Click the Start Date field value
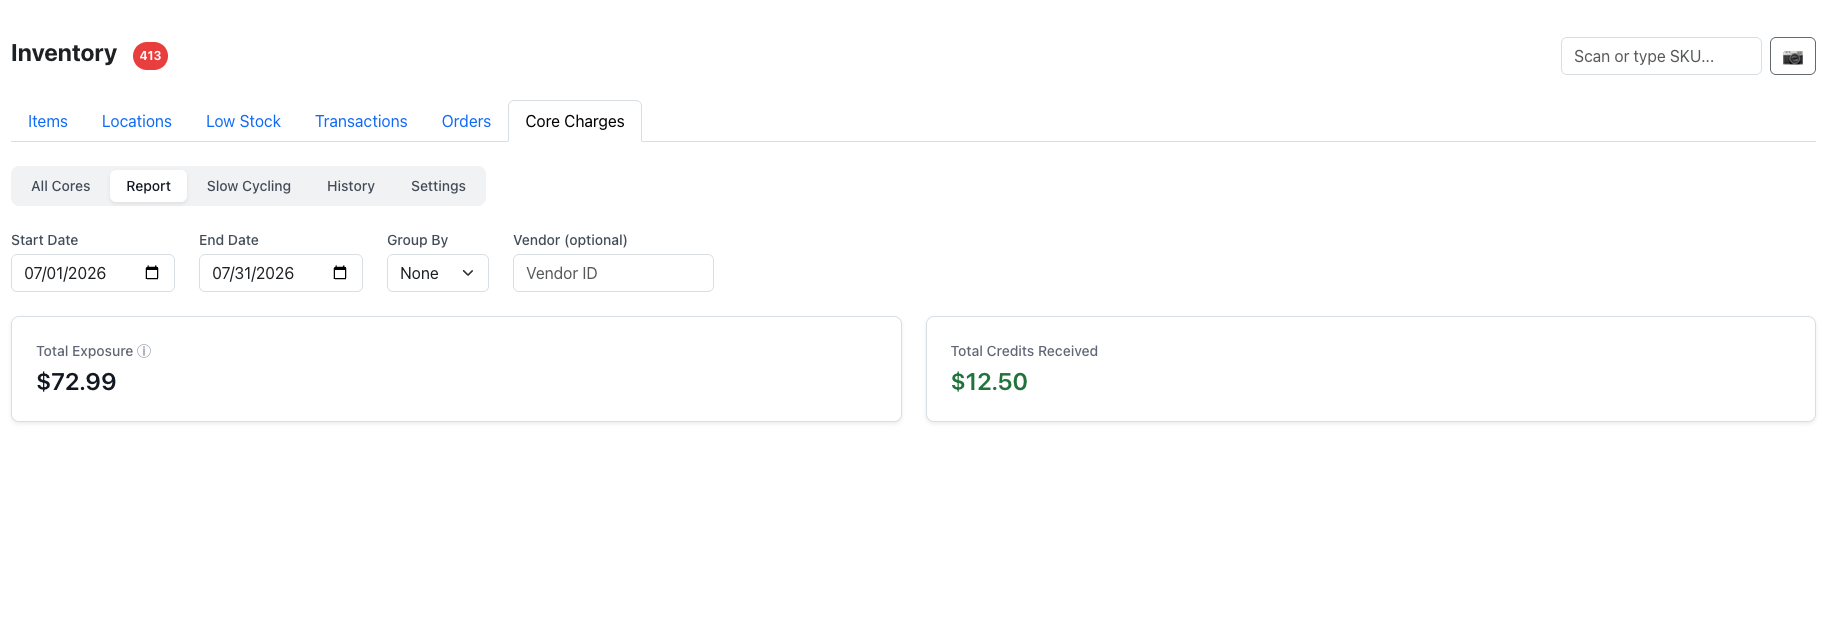The image size is (1834, 635). (x=65, y=273)
